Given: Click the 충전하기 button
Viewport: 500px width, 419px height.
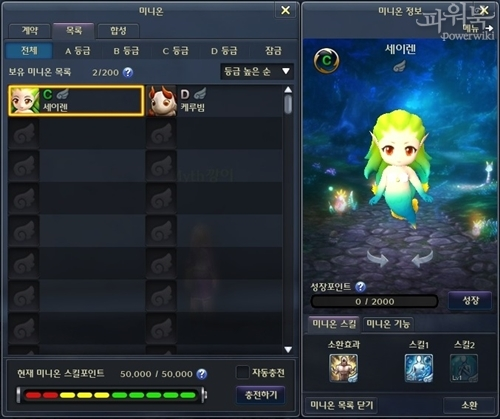Looking at the screenshot, I should click(261, 395).
